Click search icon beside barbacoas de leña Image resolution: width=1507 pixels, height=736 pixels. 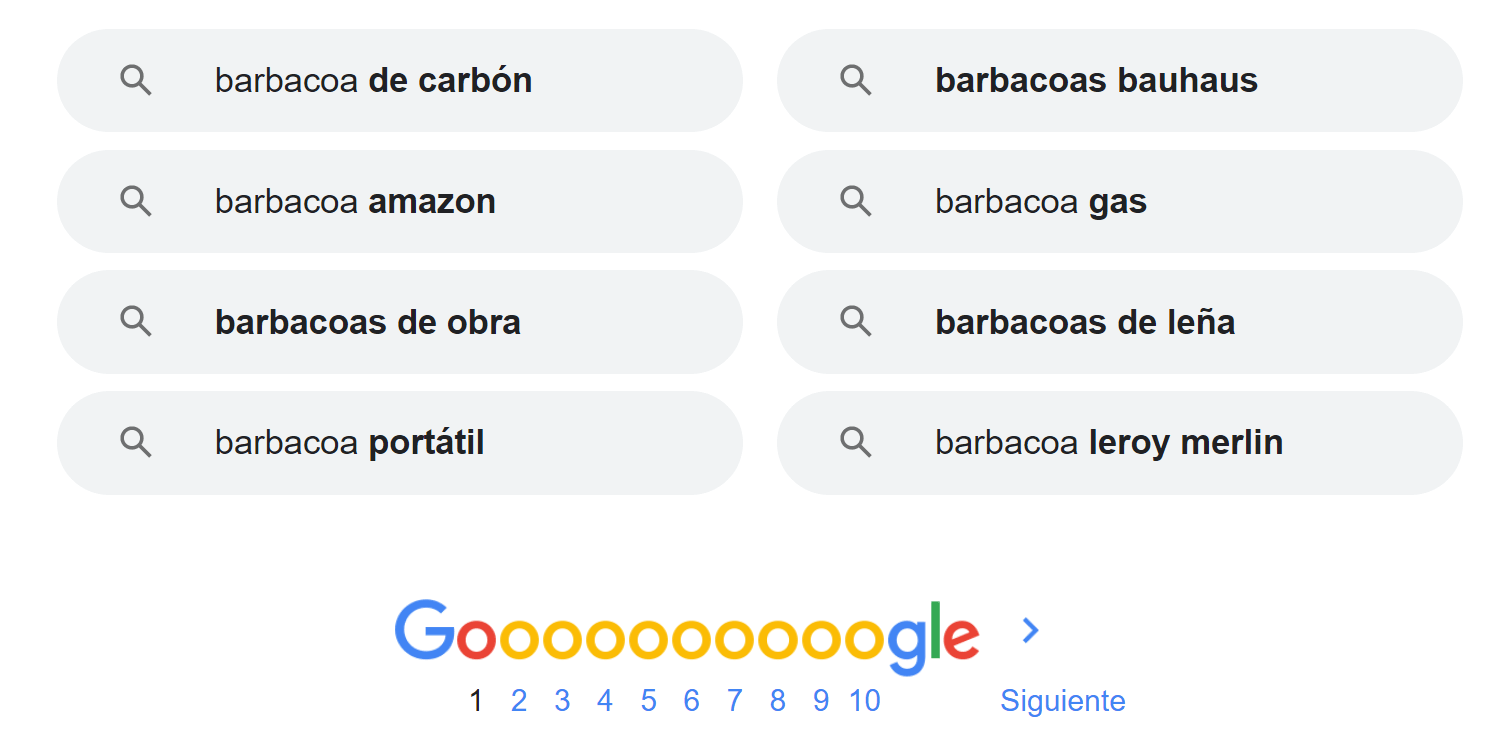click(x=855, y=321)
